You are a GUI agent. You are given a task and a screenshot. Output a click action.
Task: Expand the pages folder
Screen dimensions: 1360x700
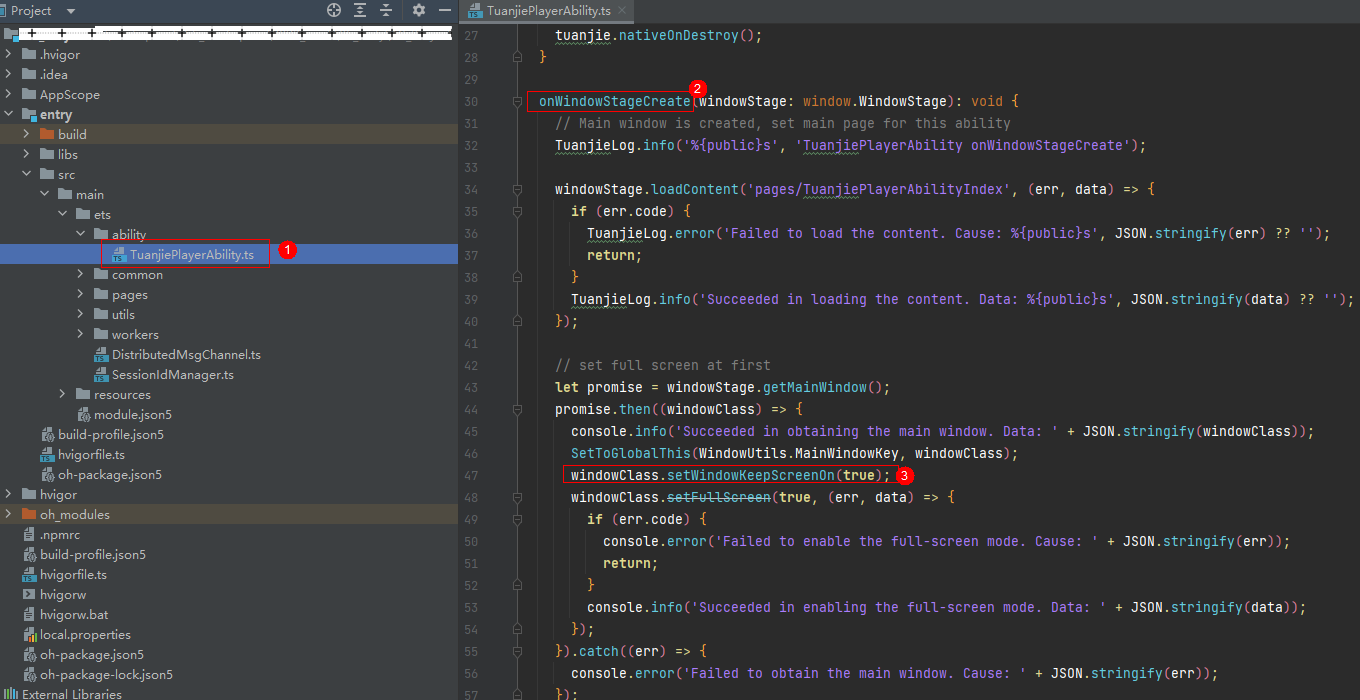click(81, 294)
